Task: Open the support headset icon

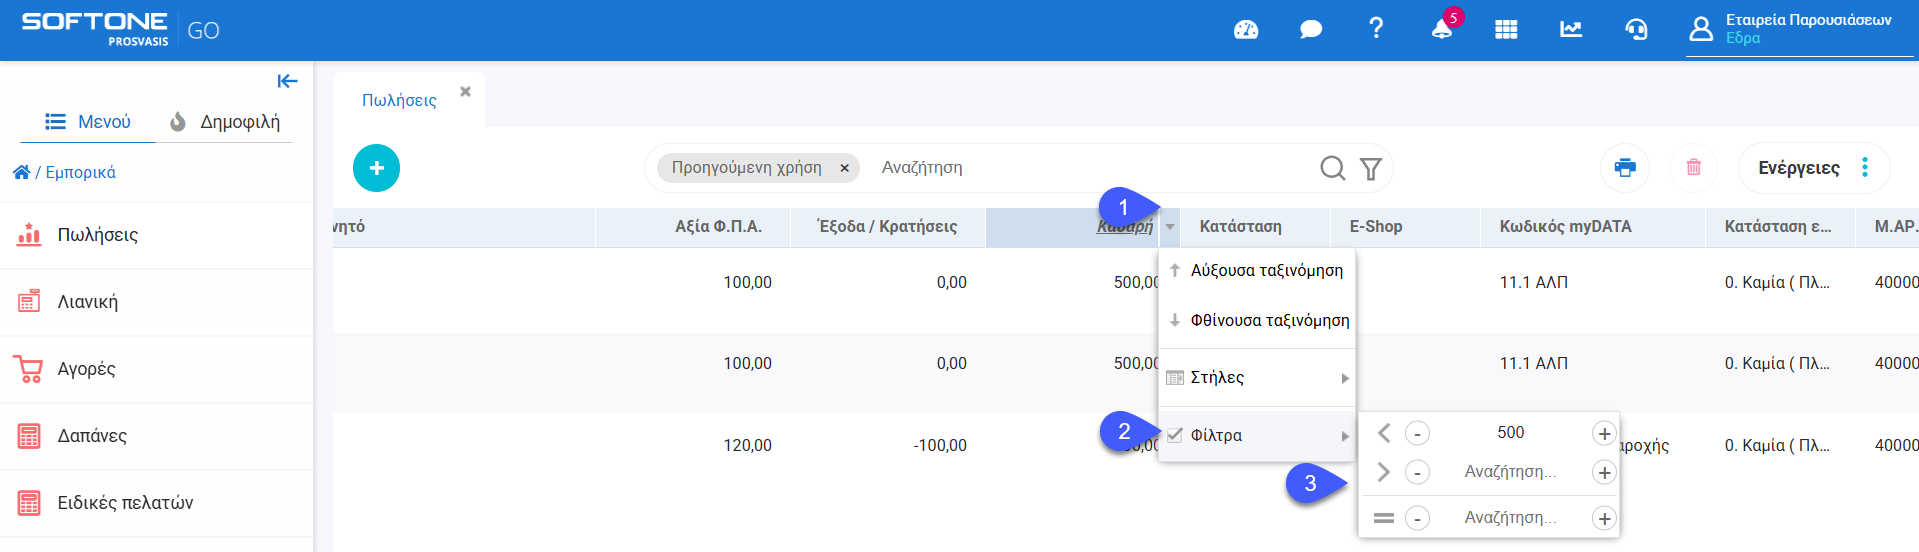Action: [1636, 30]
